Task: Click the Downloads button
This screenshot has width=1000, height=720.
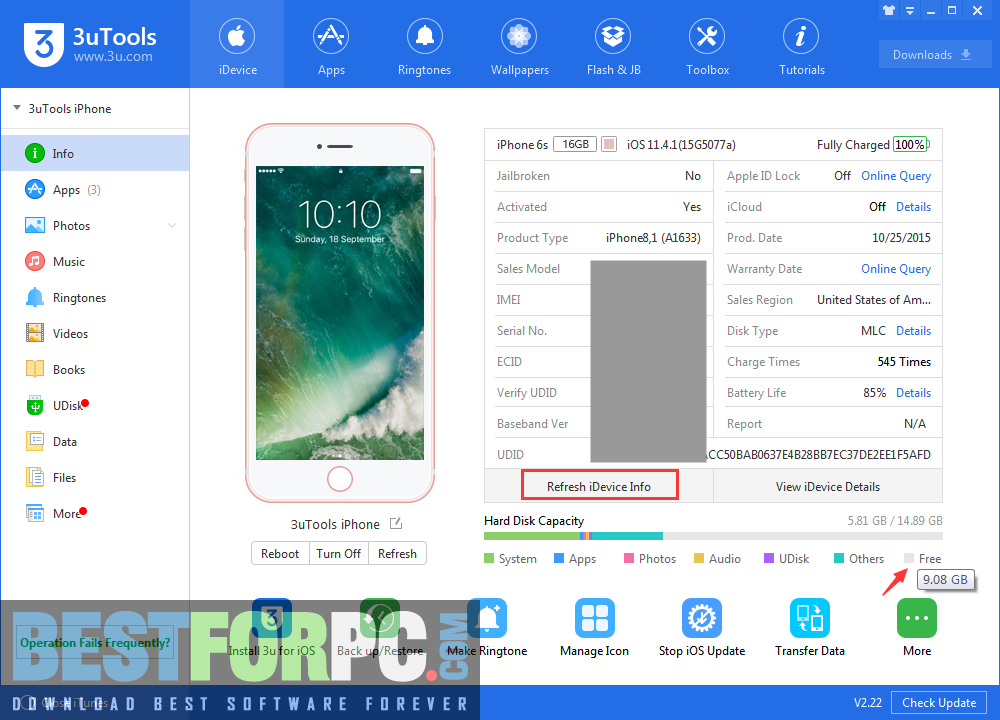Action: 934,55
